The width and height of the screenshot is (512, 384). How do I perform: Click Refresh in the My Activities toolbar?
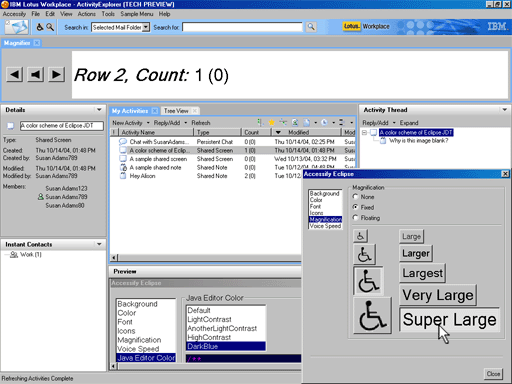[x=201, y=123]
